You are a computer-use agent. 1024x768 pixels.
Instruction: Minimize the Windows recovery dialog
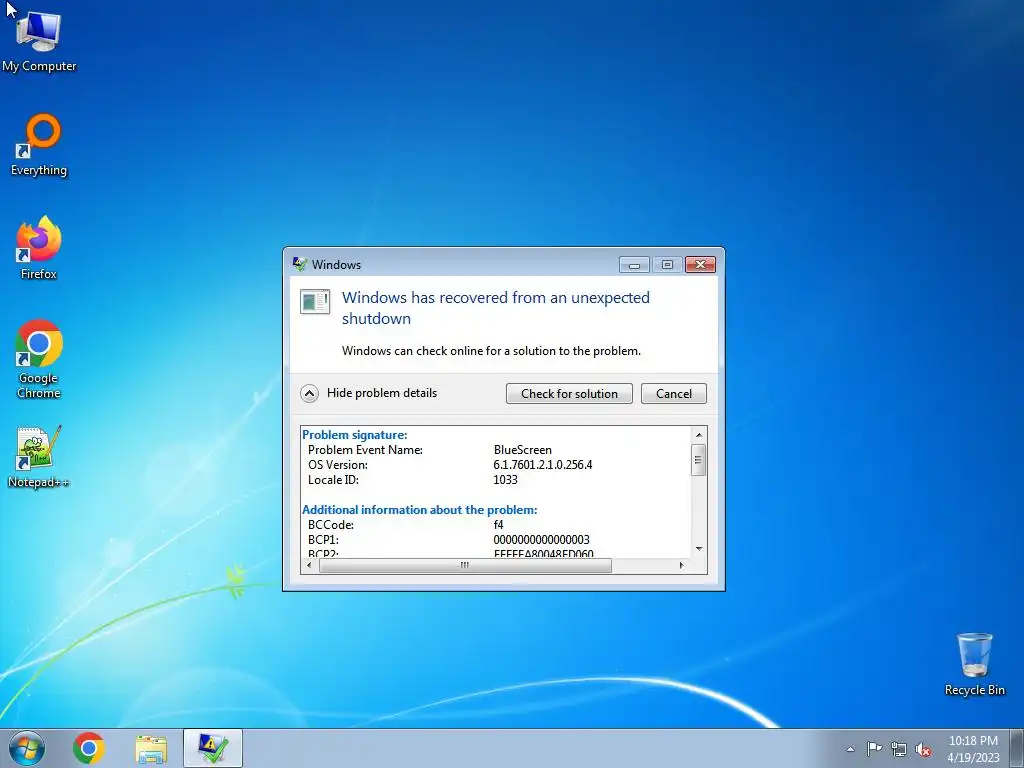(634, 264)
